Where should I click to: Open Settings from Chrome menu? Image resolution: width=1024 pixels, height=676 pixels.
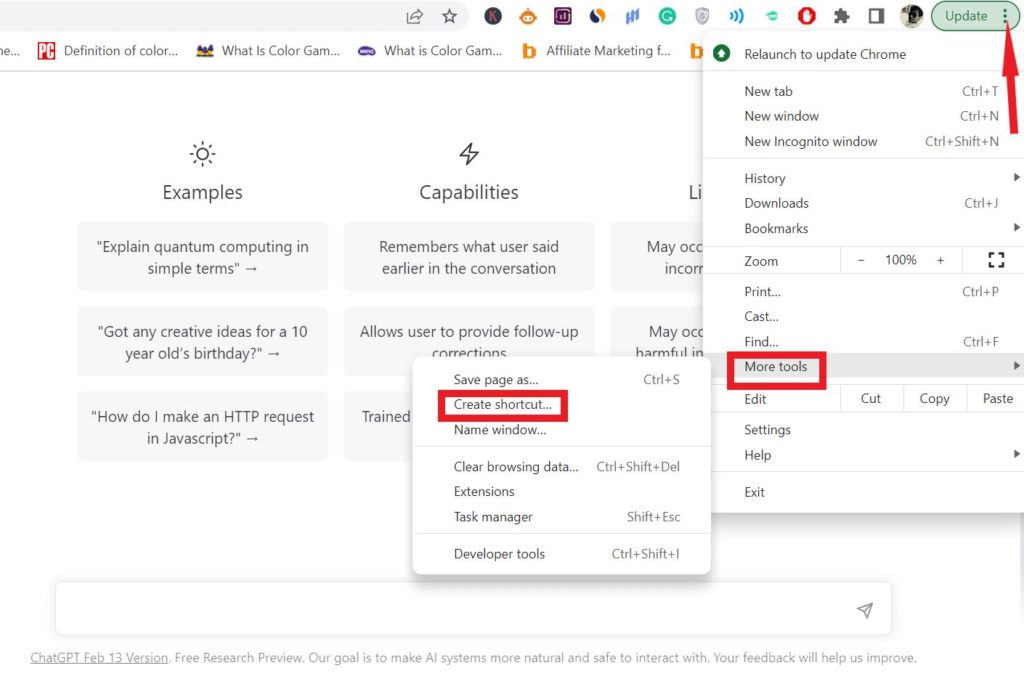point(863,430)
